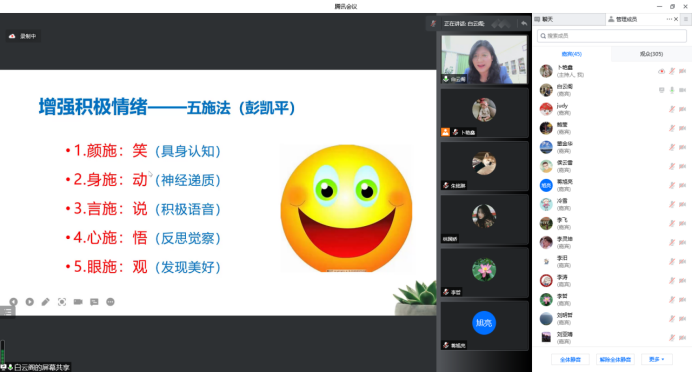Screen dimensions: 692x372
Task: Advance to next slide using arrow icon
Action: [x=30, y=302]
